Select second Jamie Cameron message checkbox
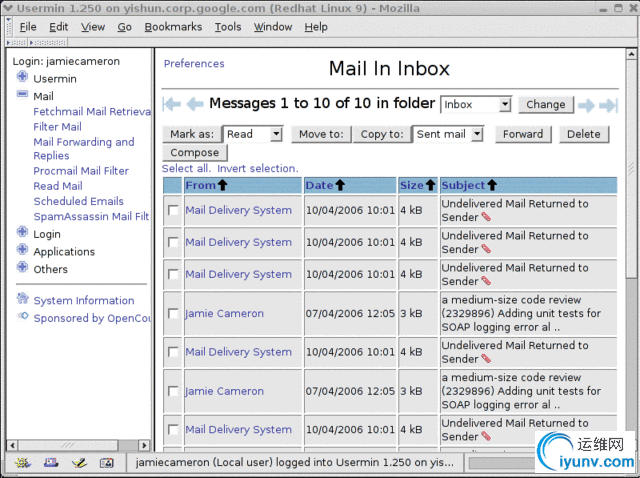The width and height of the screenshot is (640, 478). [173, 391]
